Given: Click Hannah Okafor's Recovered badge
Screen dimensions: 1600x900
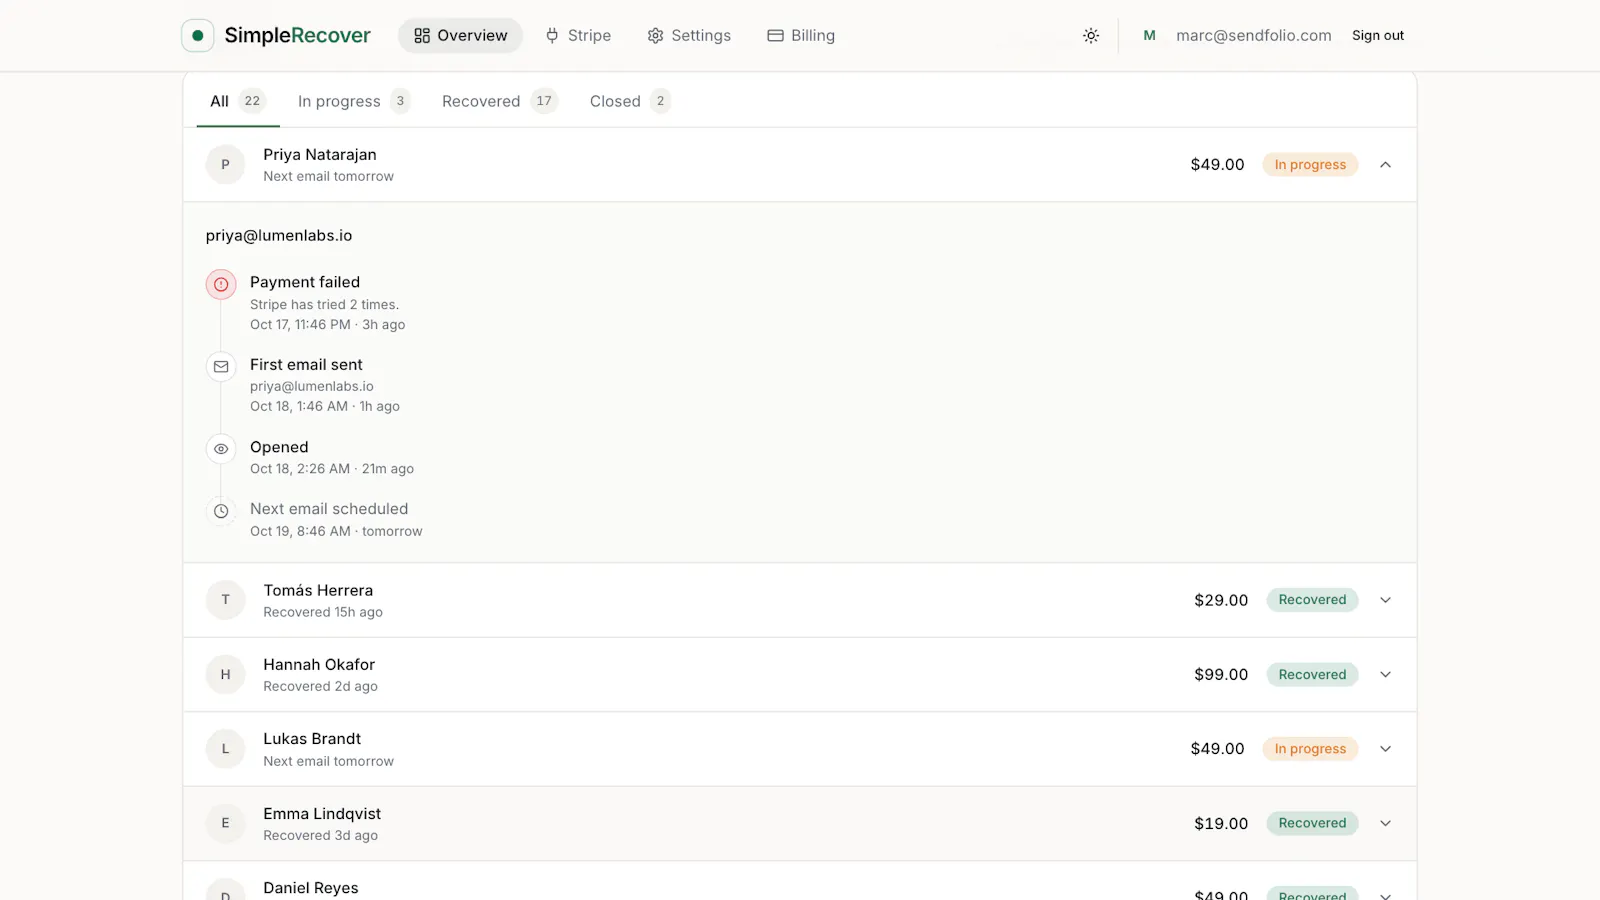Looking at the screenshot, I should (x=1312, y=675).
